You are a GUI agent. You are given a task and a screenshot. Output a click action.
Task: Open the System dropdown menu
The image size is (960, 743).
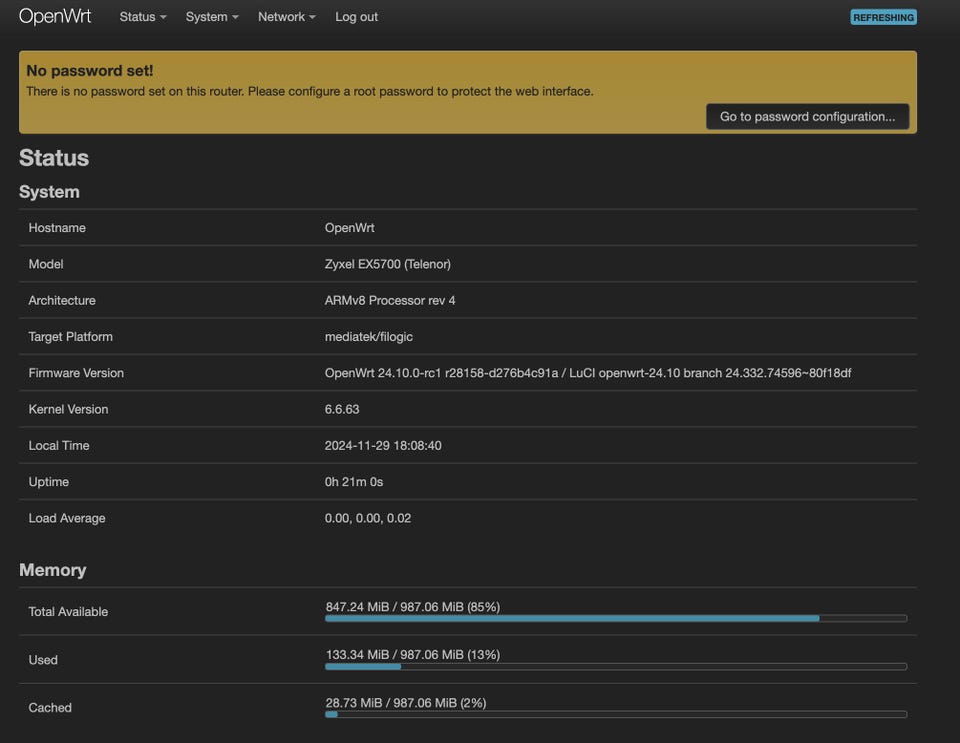[212, 17]
